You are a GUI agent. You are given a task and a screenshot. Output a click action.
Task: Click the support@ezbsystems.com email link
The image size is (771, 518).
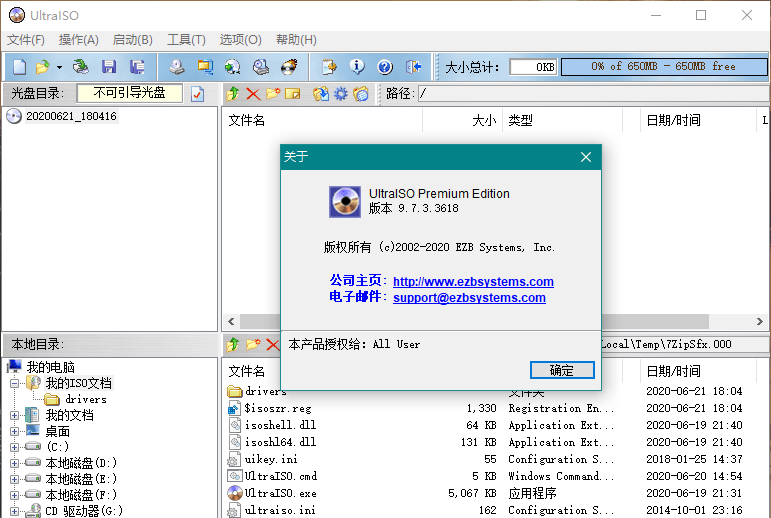pyautogui.click(x=469, y=298)
